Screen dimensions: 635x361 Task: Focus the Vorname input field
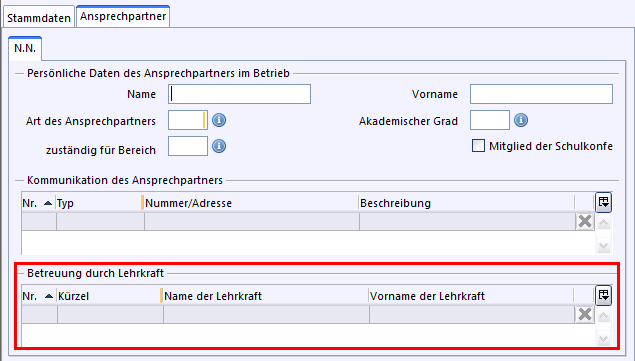click(x=541, y=94)
